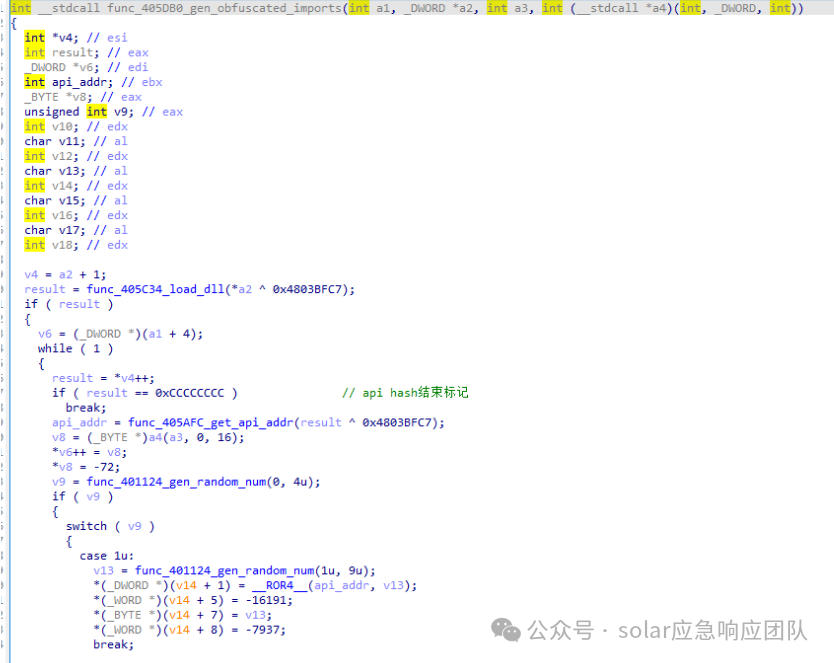Select the constant 0xCCCCCCCC

pyautogui.click(x=189, y=393)
